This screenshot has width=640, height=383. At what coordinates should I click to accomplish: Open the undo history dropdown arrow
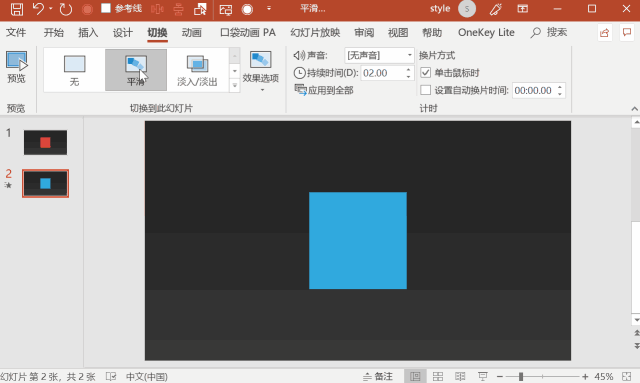51,9
